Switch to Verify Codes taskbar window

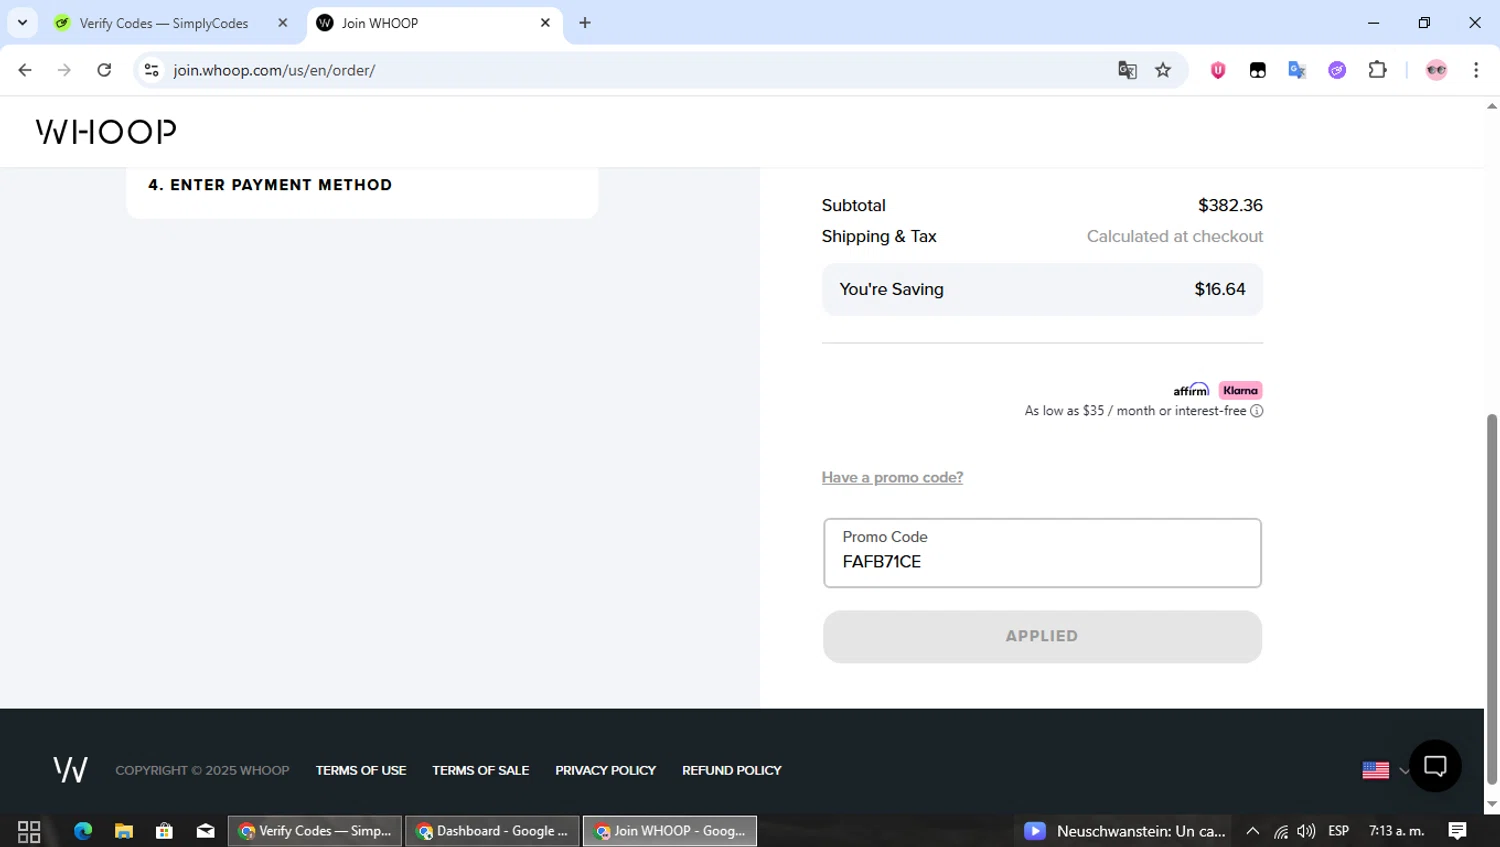[315, 831]
